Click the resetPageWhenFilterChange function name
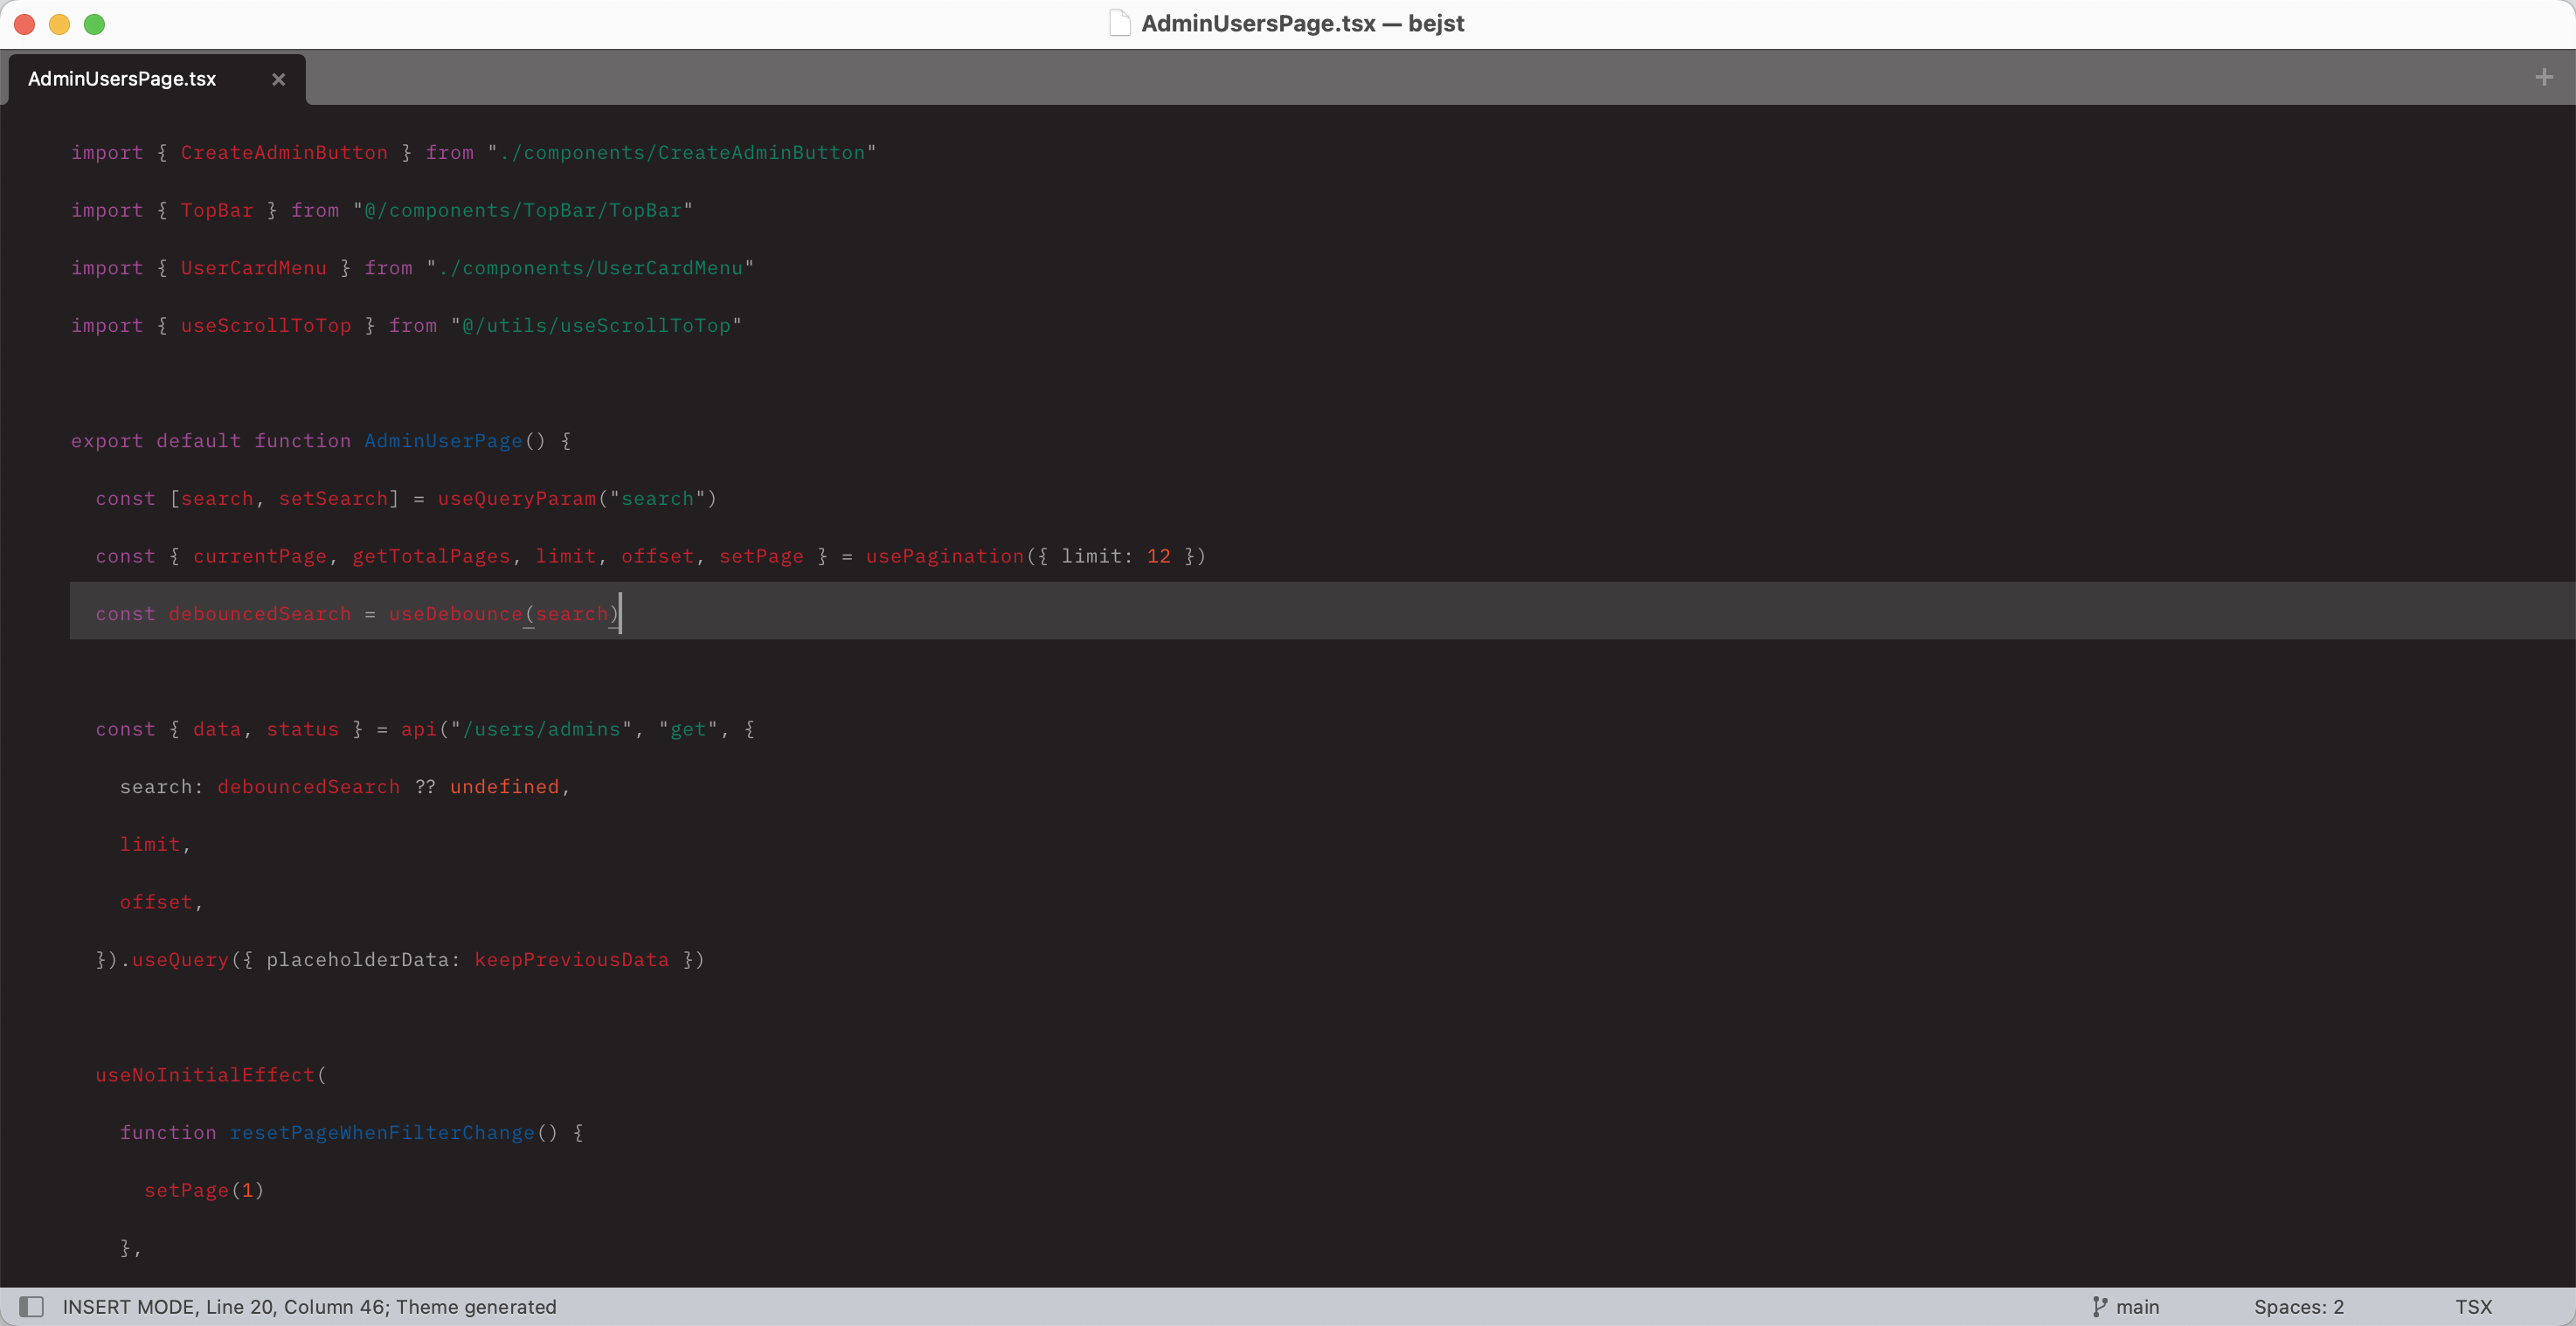 [382, 1132]
